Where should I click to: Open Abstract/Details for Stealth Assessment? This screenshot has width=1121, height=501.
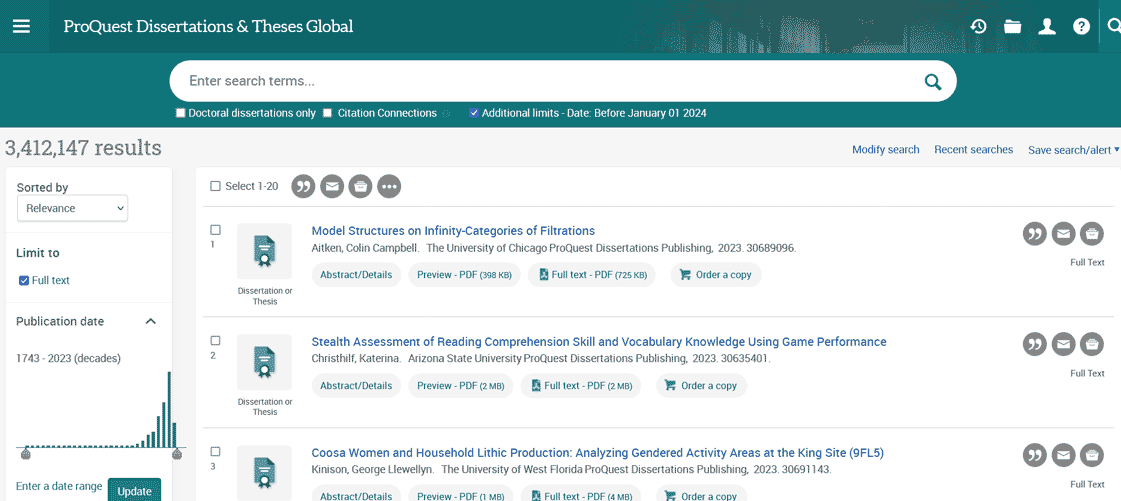coord(356,386)
